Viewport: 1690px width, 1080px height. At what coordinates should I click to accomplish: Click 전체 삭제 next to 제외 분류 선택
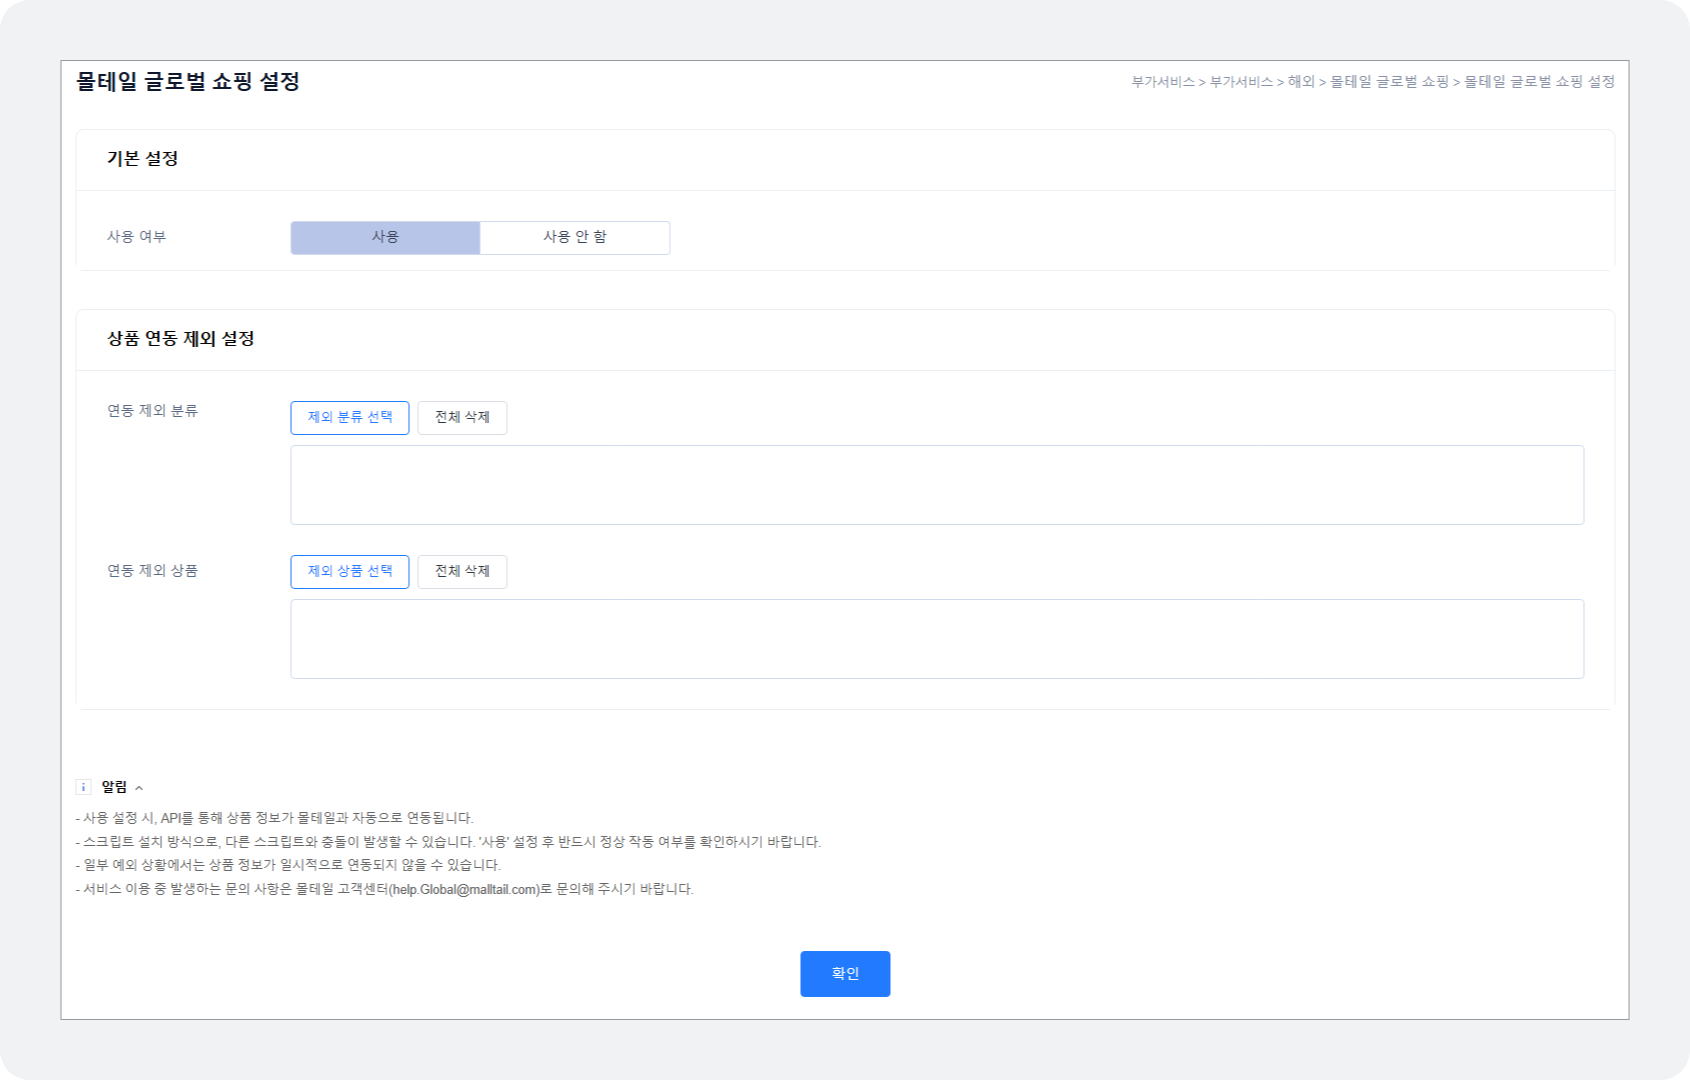point(462,418)
